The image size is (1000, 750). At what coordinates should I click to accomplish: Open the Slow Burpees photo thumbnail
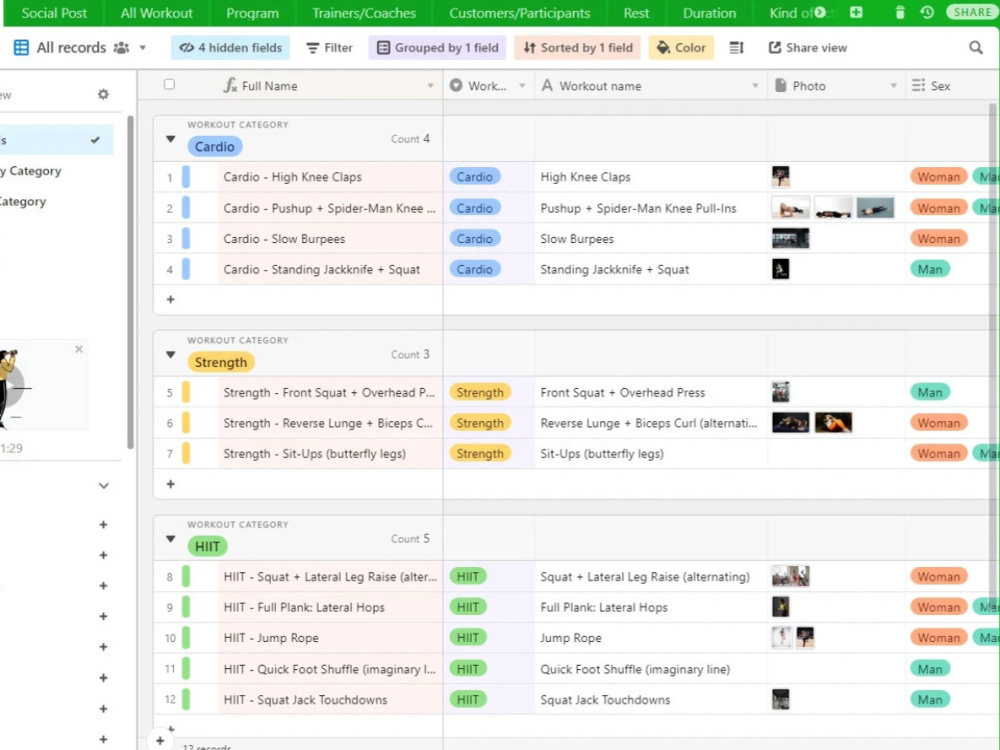click(791, 239)
